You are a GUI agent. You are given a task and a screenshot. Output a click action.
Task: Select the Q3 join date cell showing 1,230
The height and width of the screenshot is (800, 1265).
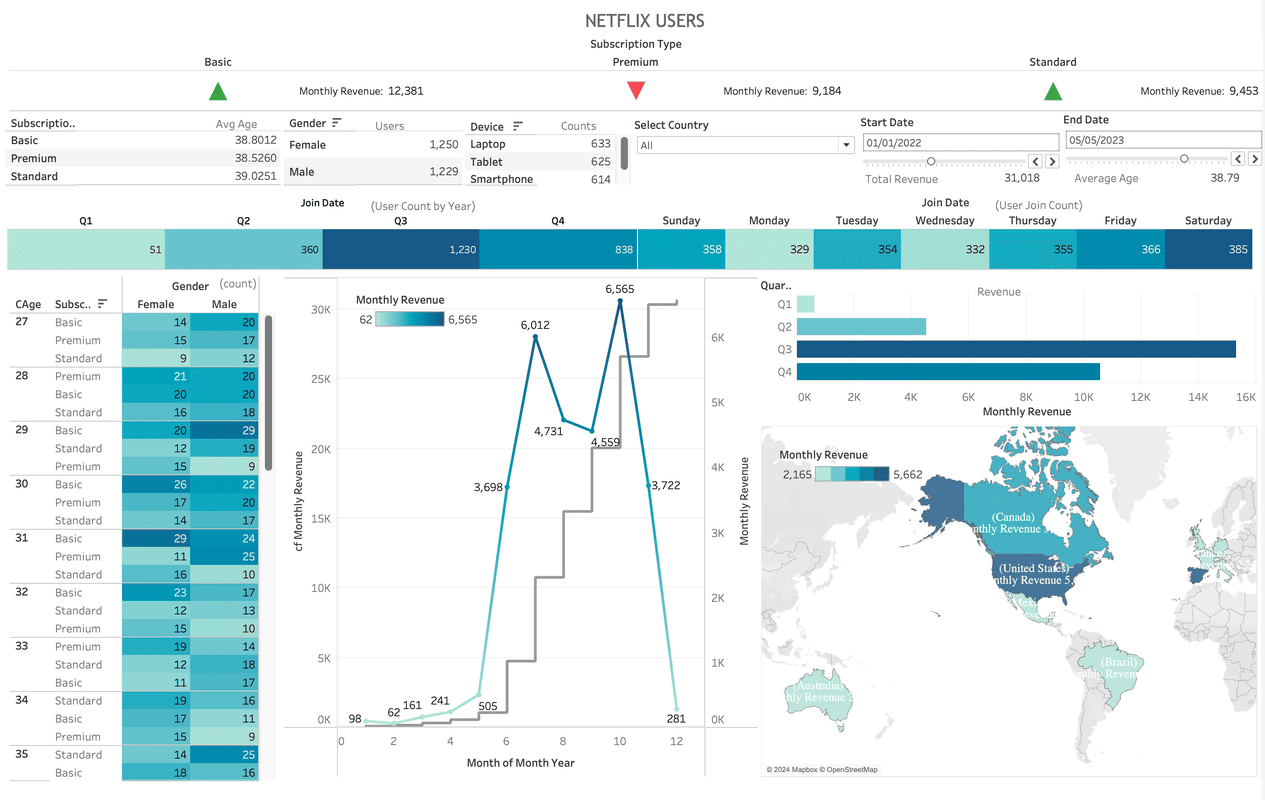click(401, 249)
